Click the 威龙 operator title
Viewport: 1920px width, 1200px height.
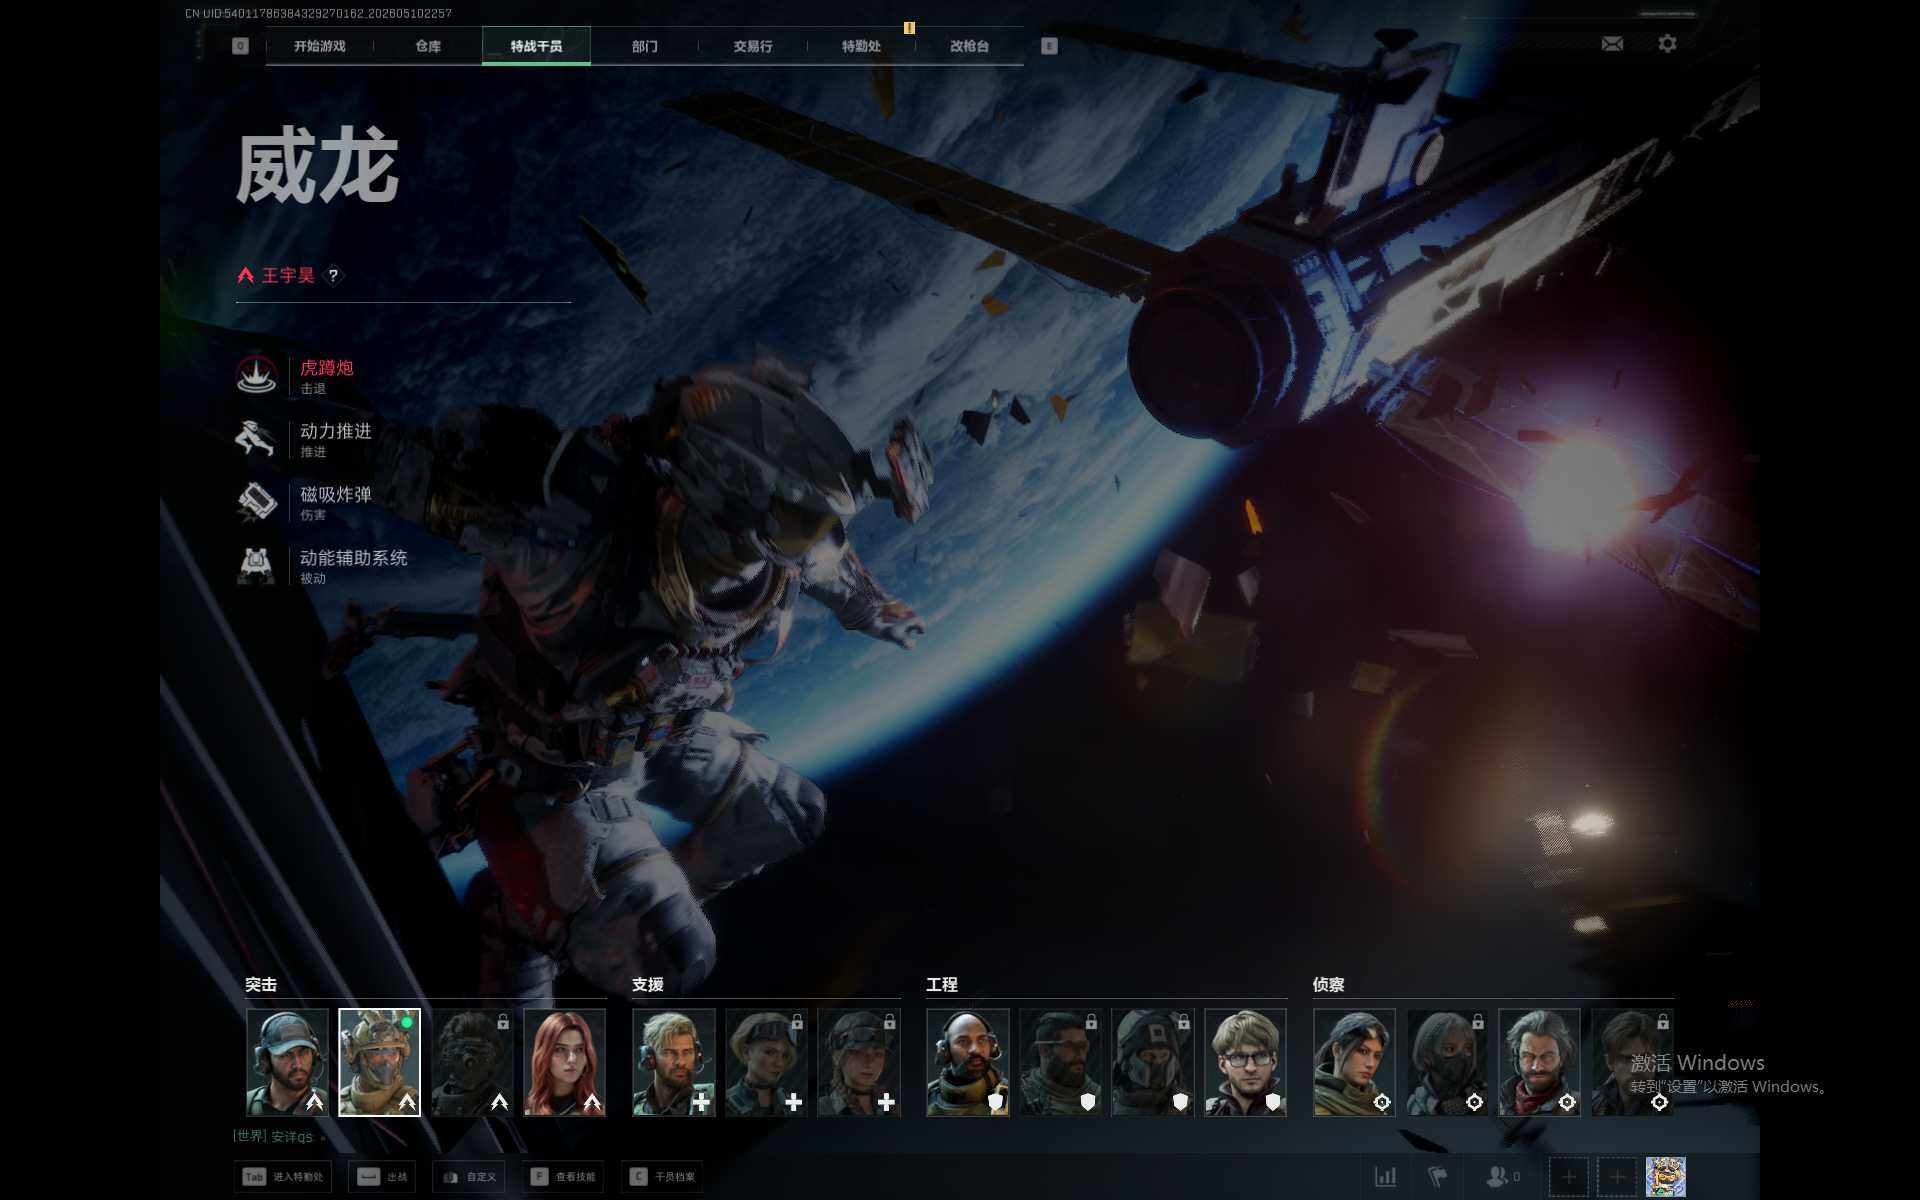(318, 167)
